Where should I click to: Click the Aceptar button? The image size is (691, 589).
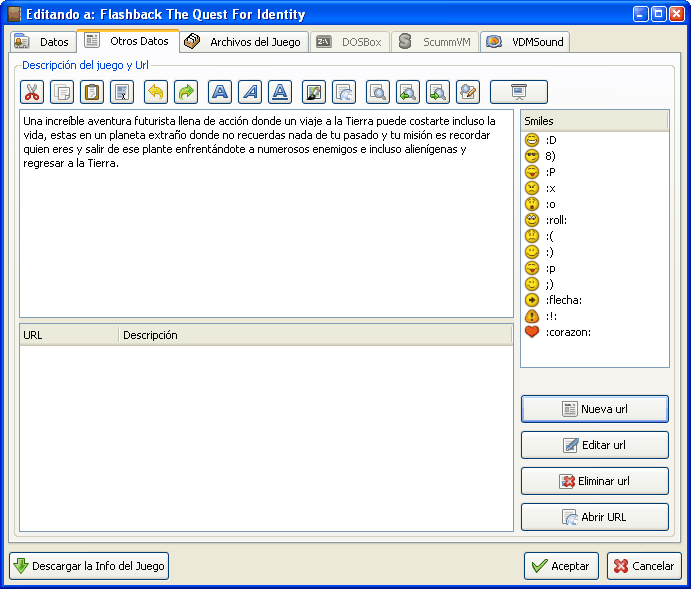pos(561,566)
